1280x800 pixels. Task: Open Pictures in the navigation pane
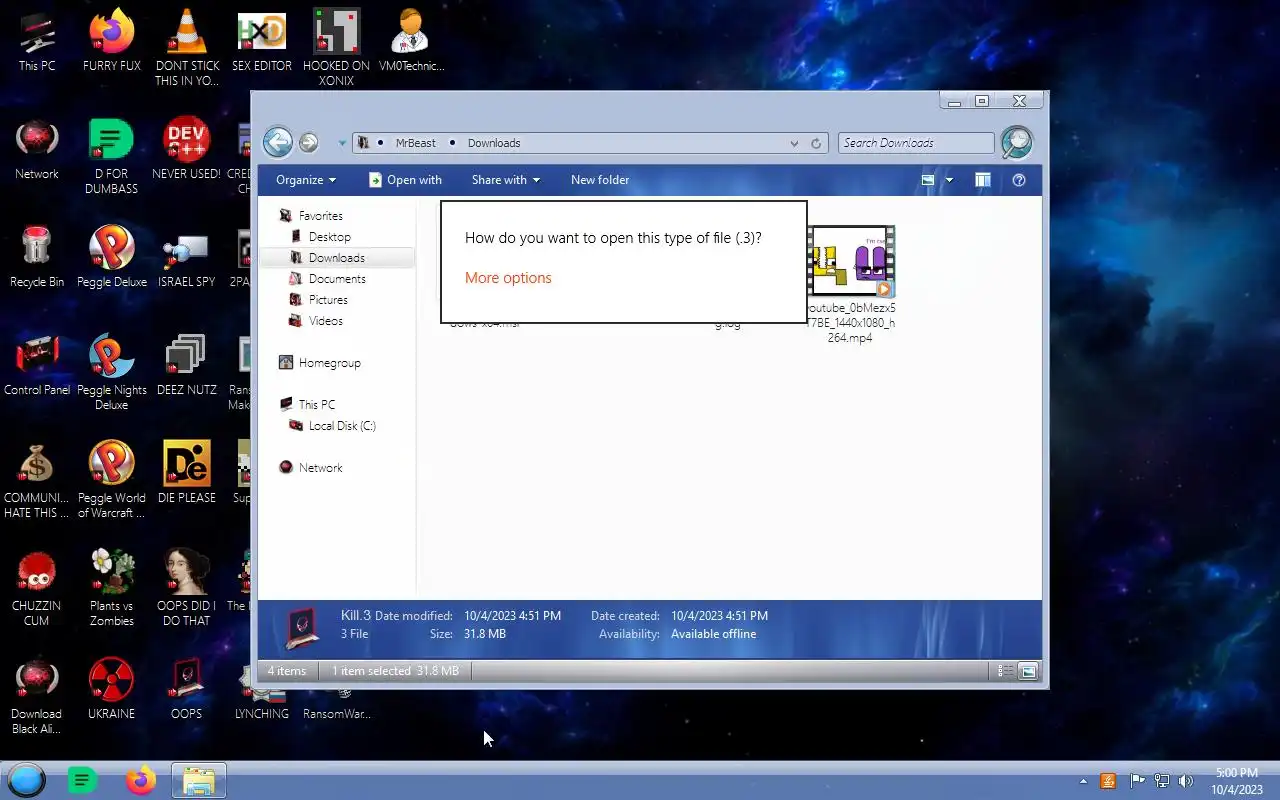[x=328, y=300]
